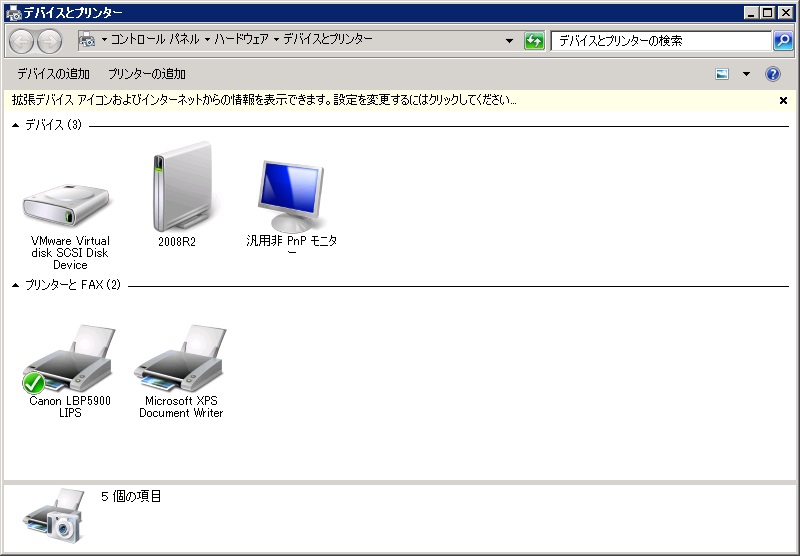
Task: Click the refresh icon beside address bar
Action: tap(534, 41)
